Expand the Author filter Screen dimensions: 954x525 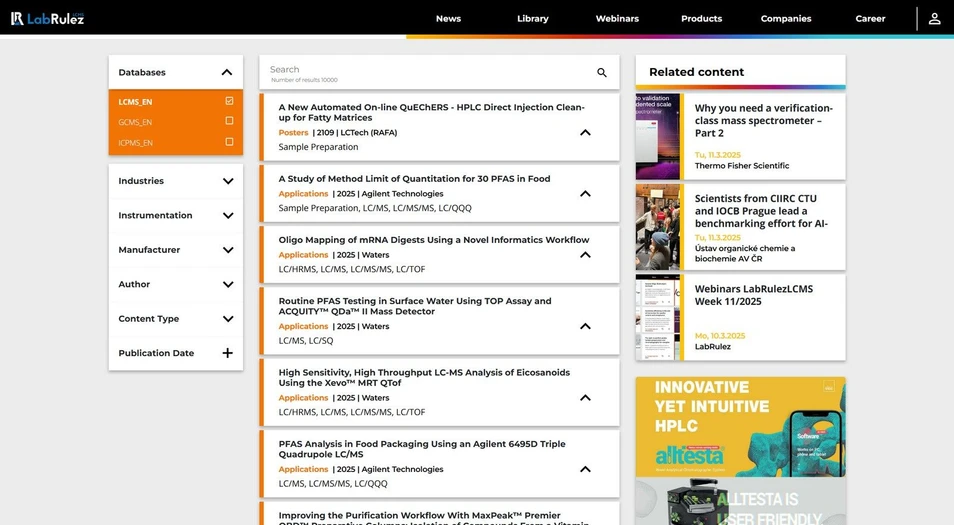[228, 284]
